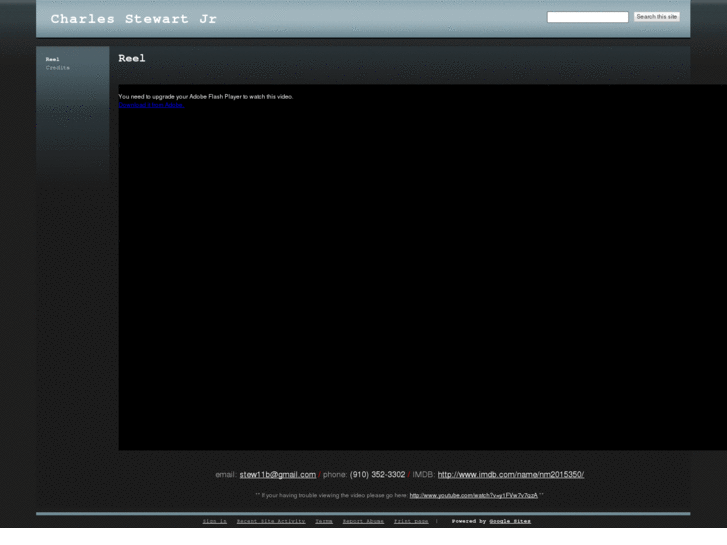Open the Google Sites footer link
Viewport: 727px width, 545px height.
(510, 521)
